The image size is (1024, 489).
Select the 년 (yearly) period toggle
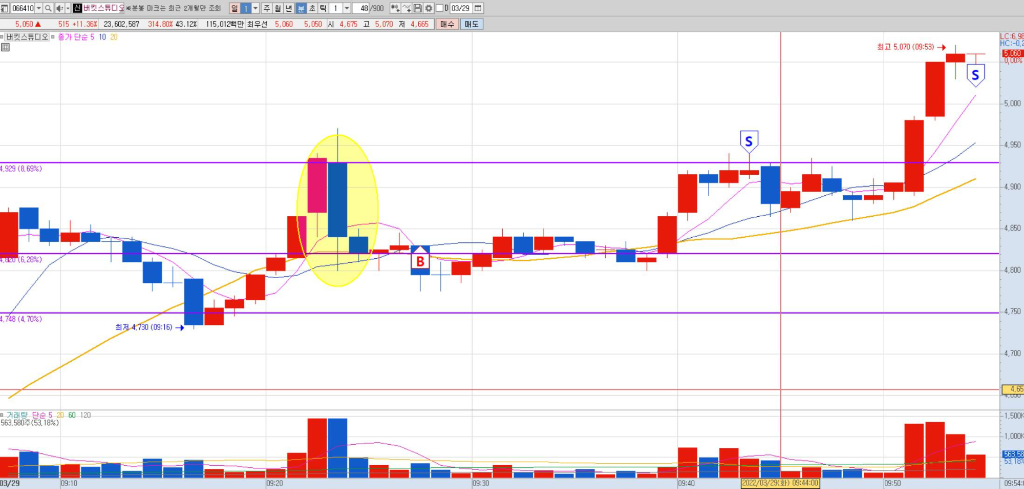[289, 8]
